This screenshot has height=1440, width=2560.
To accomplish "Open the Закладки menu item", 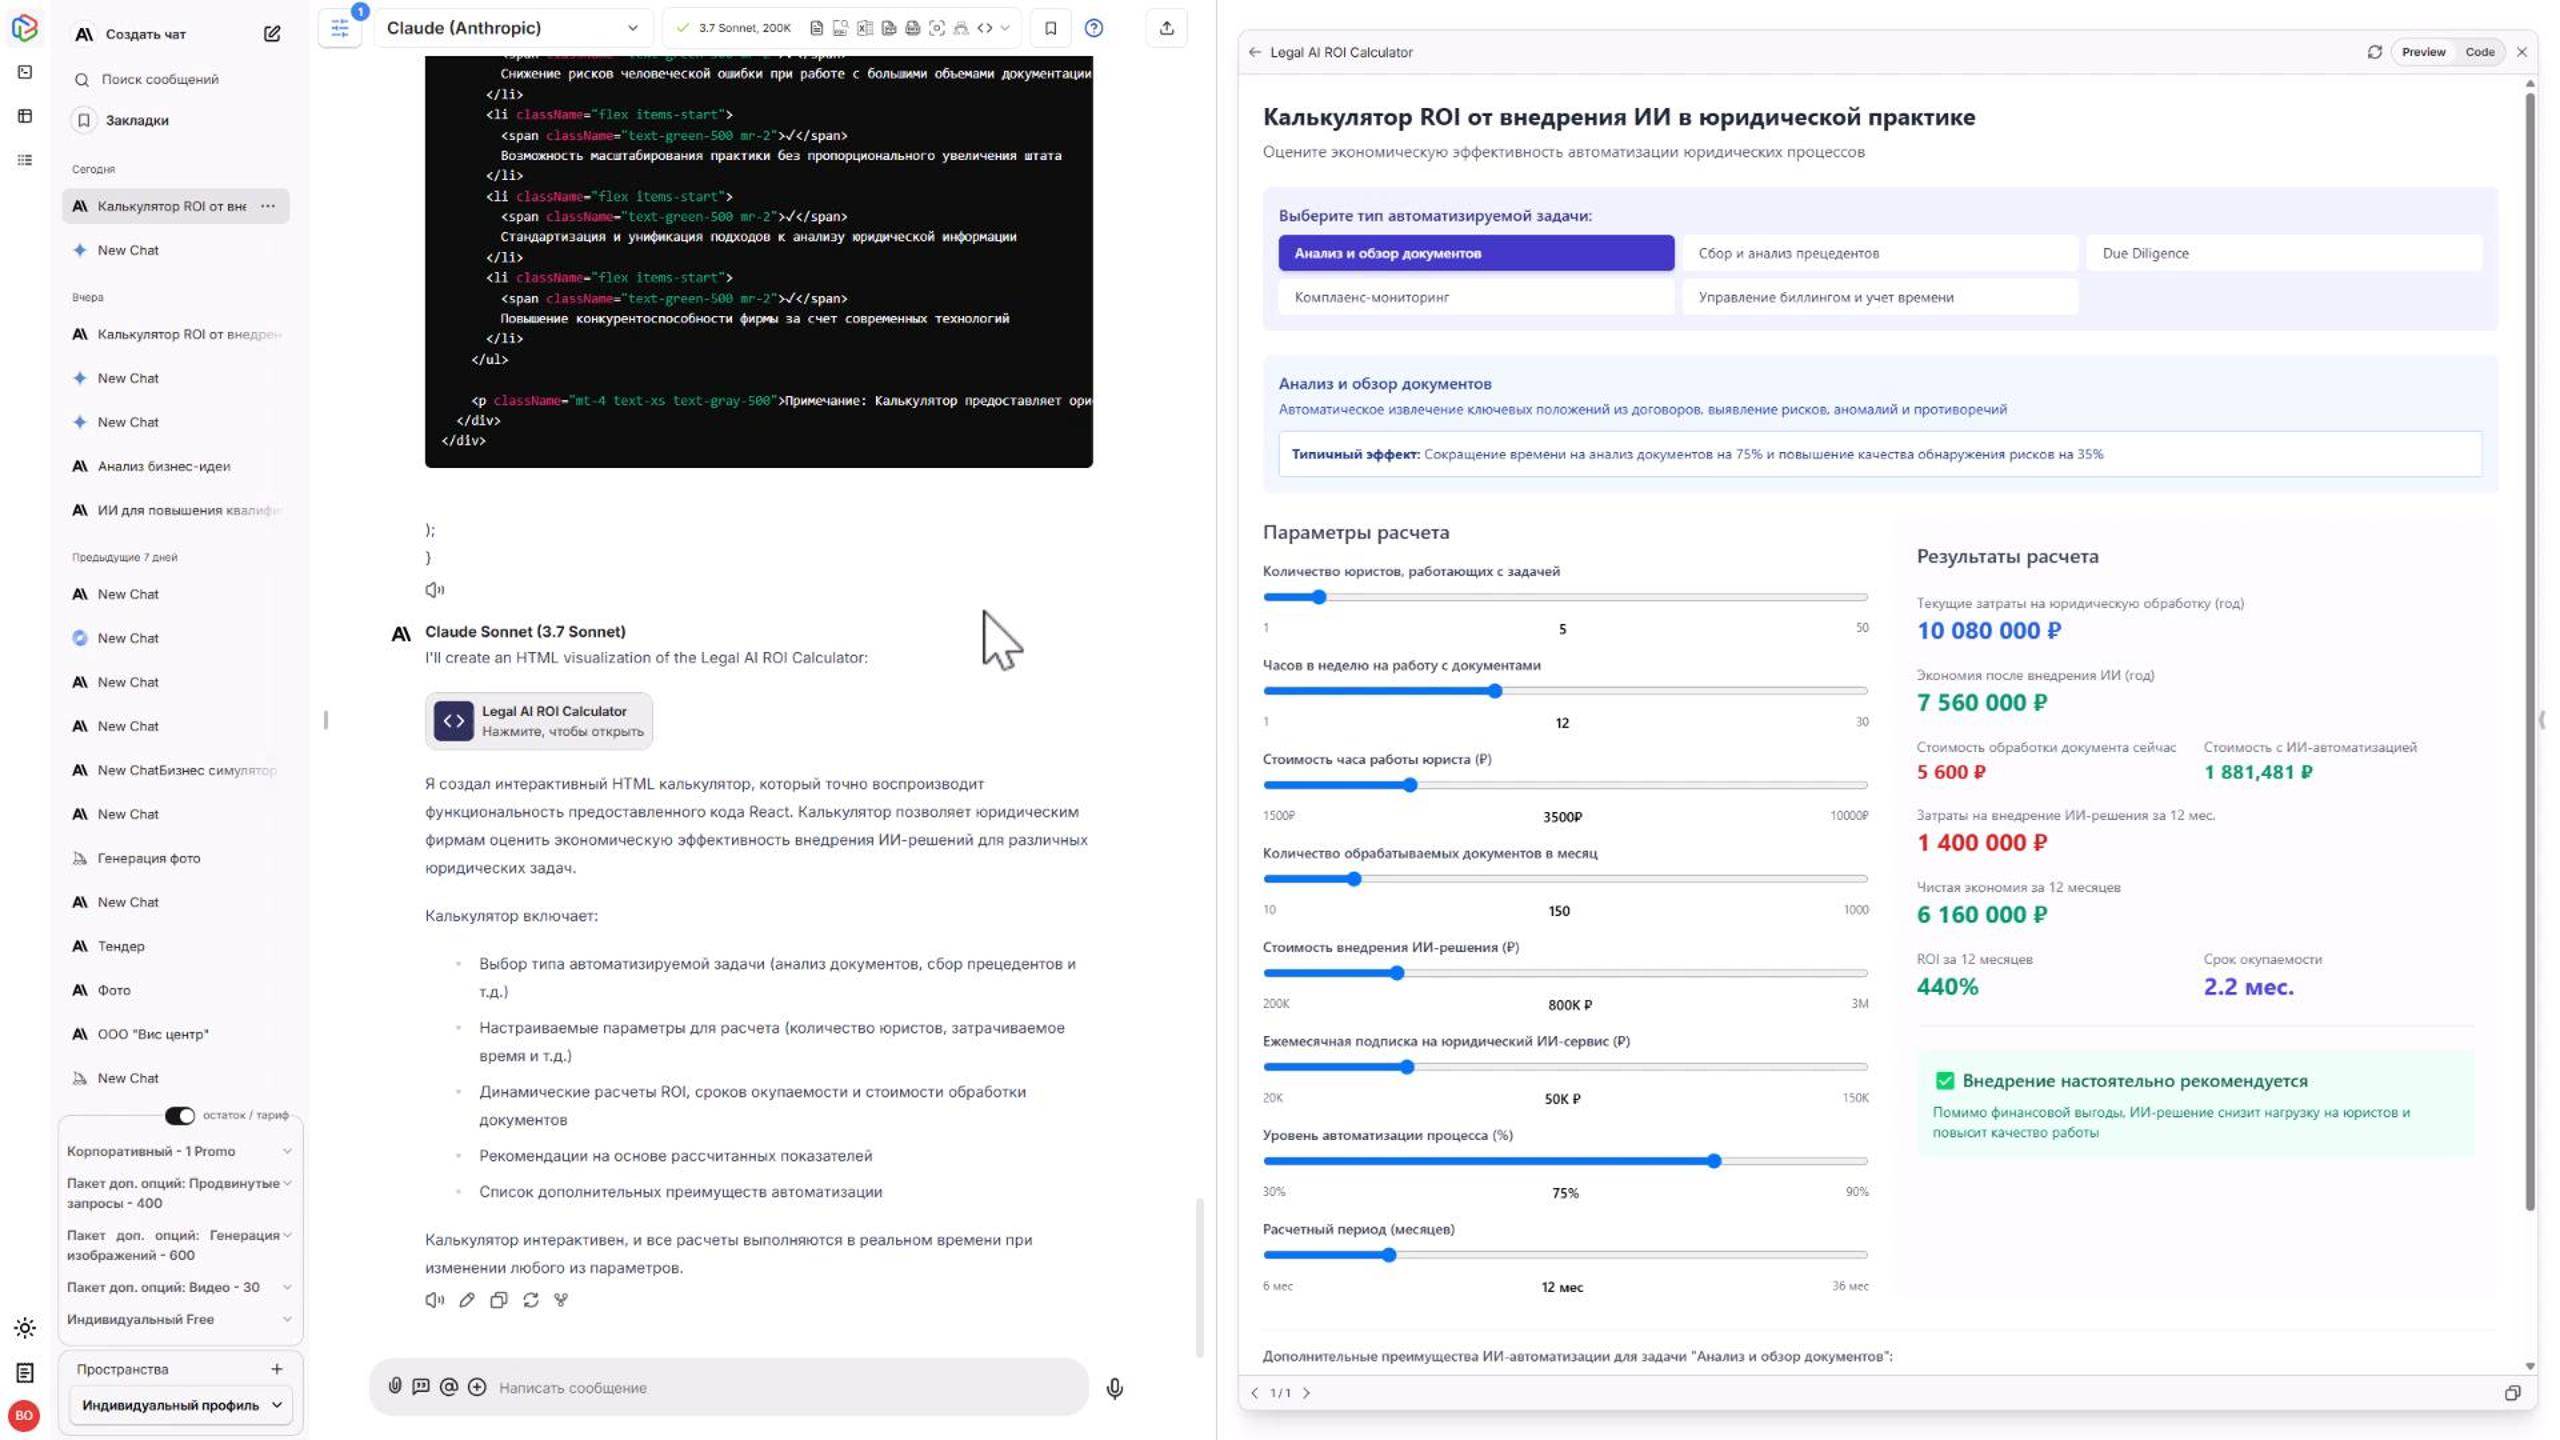I will click(x=137, y=120).
